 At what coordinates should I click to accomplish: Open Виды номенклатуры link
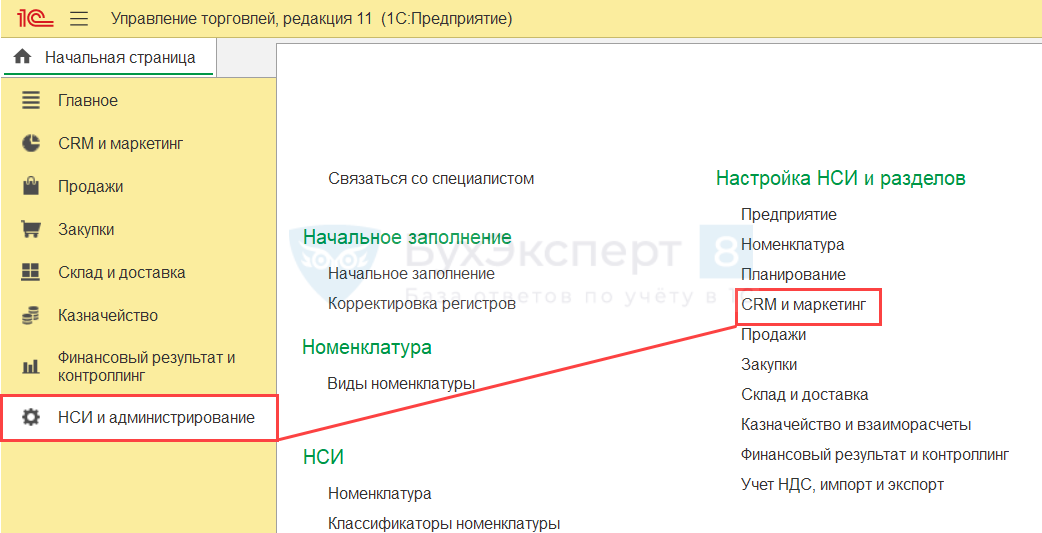coord(401,383)
